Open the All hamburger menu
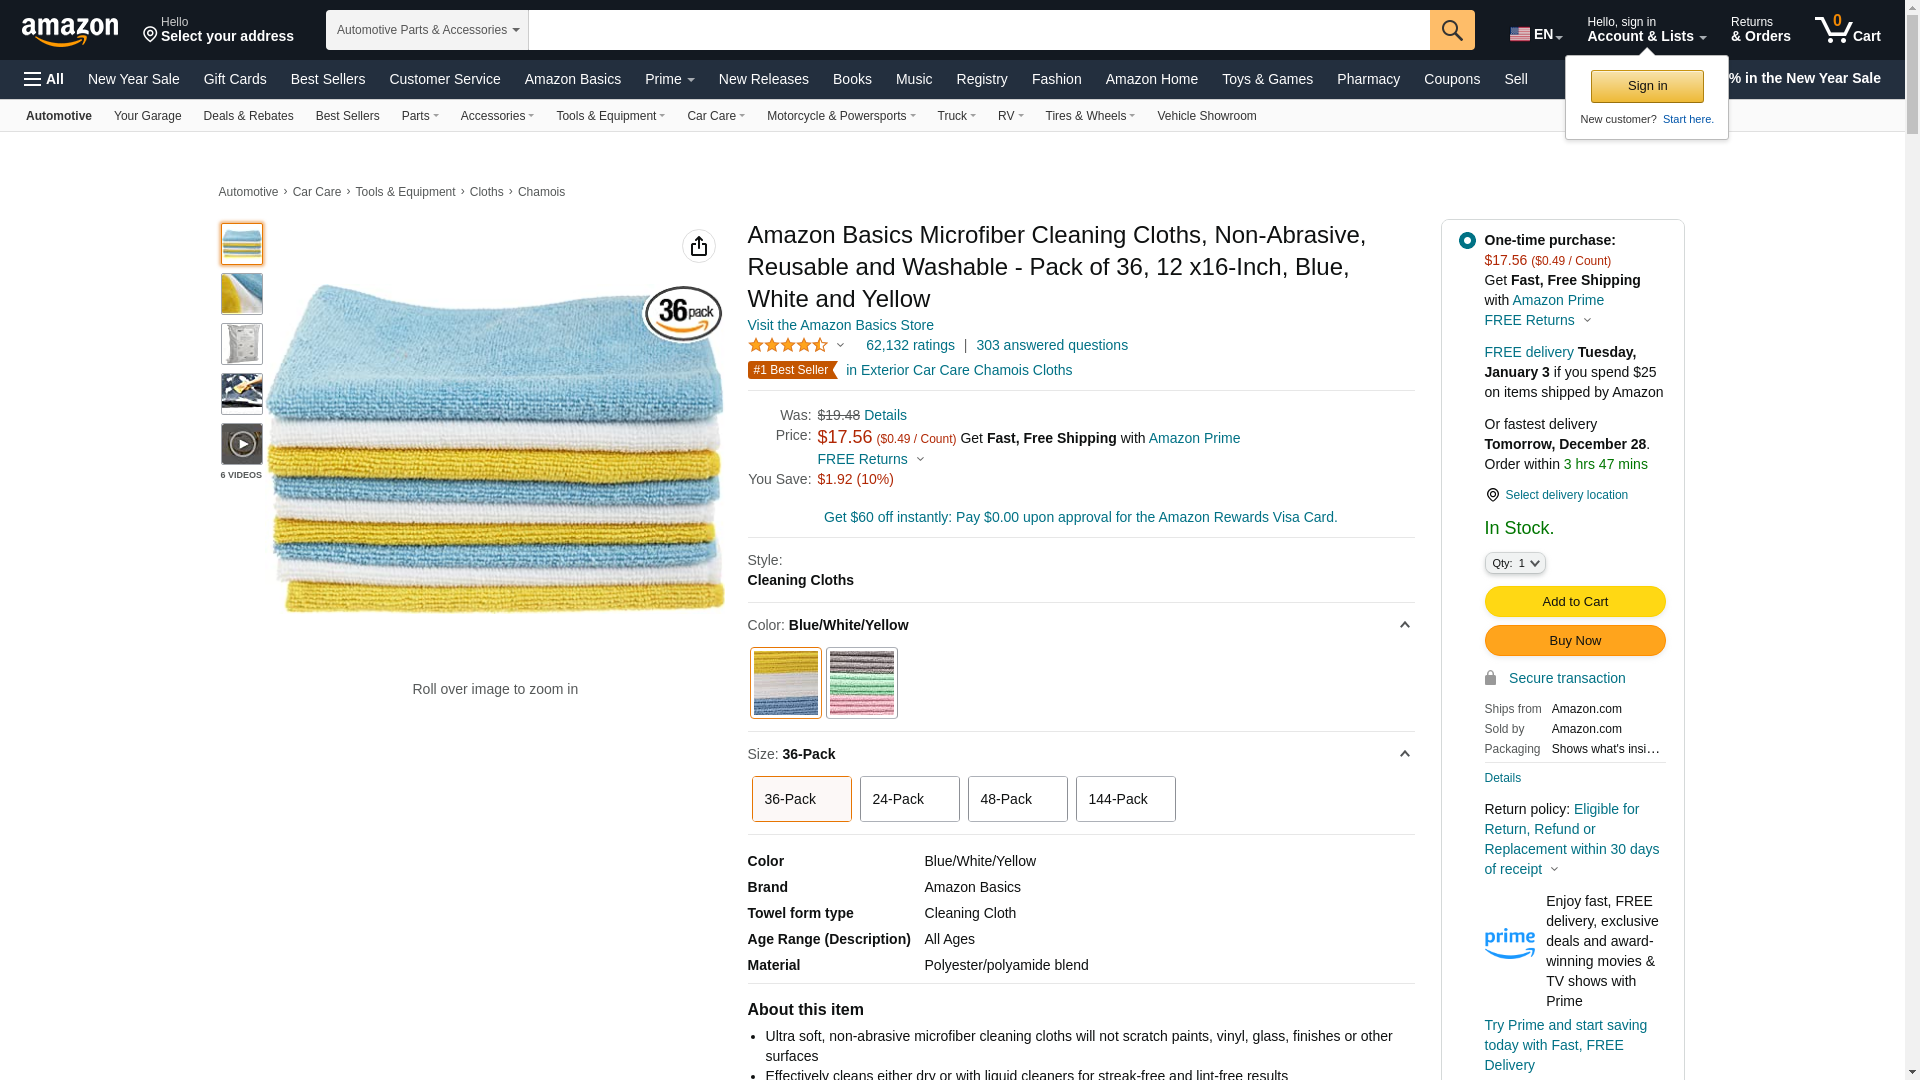 pos(44,79)
